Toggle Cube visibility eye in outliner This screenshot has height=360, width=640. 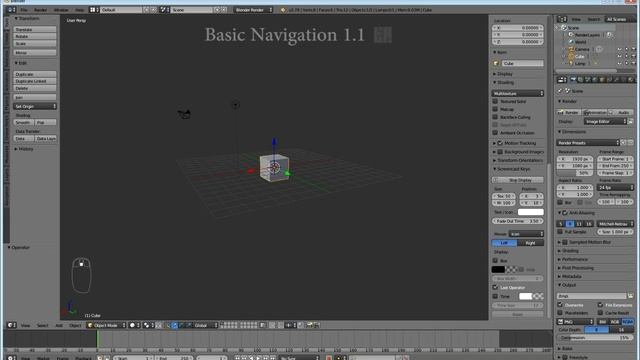click(620, 56)
